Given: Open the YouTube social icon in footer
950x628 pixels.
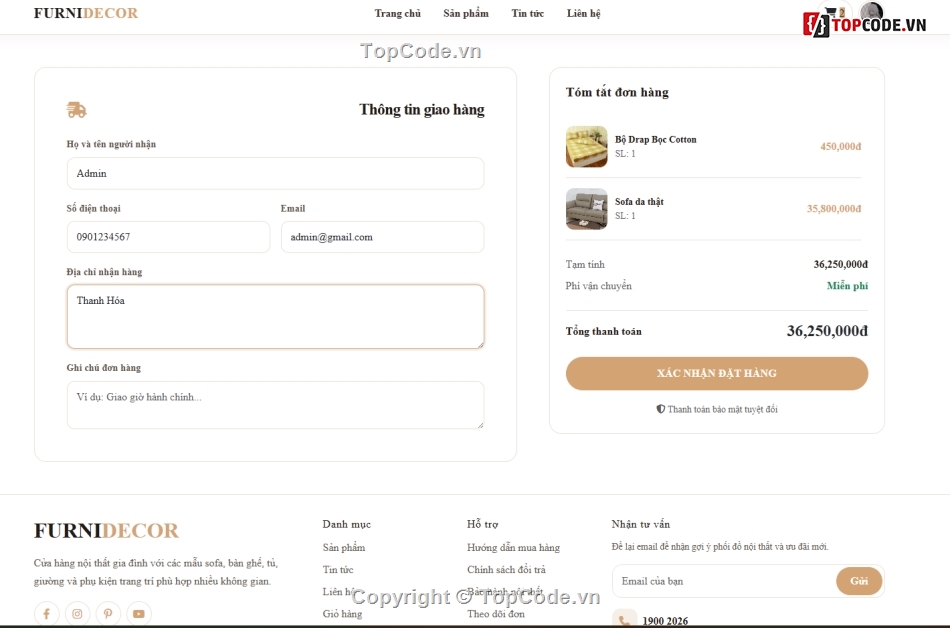Looking at the screenshot, I should coord(139,613).
